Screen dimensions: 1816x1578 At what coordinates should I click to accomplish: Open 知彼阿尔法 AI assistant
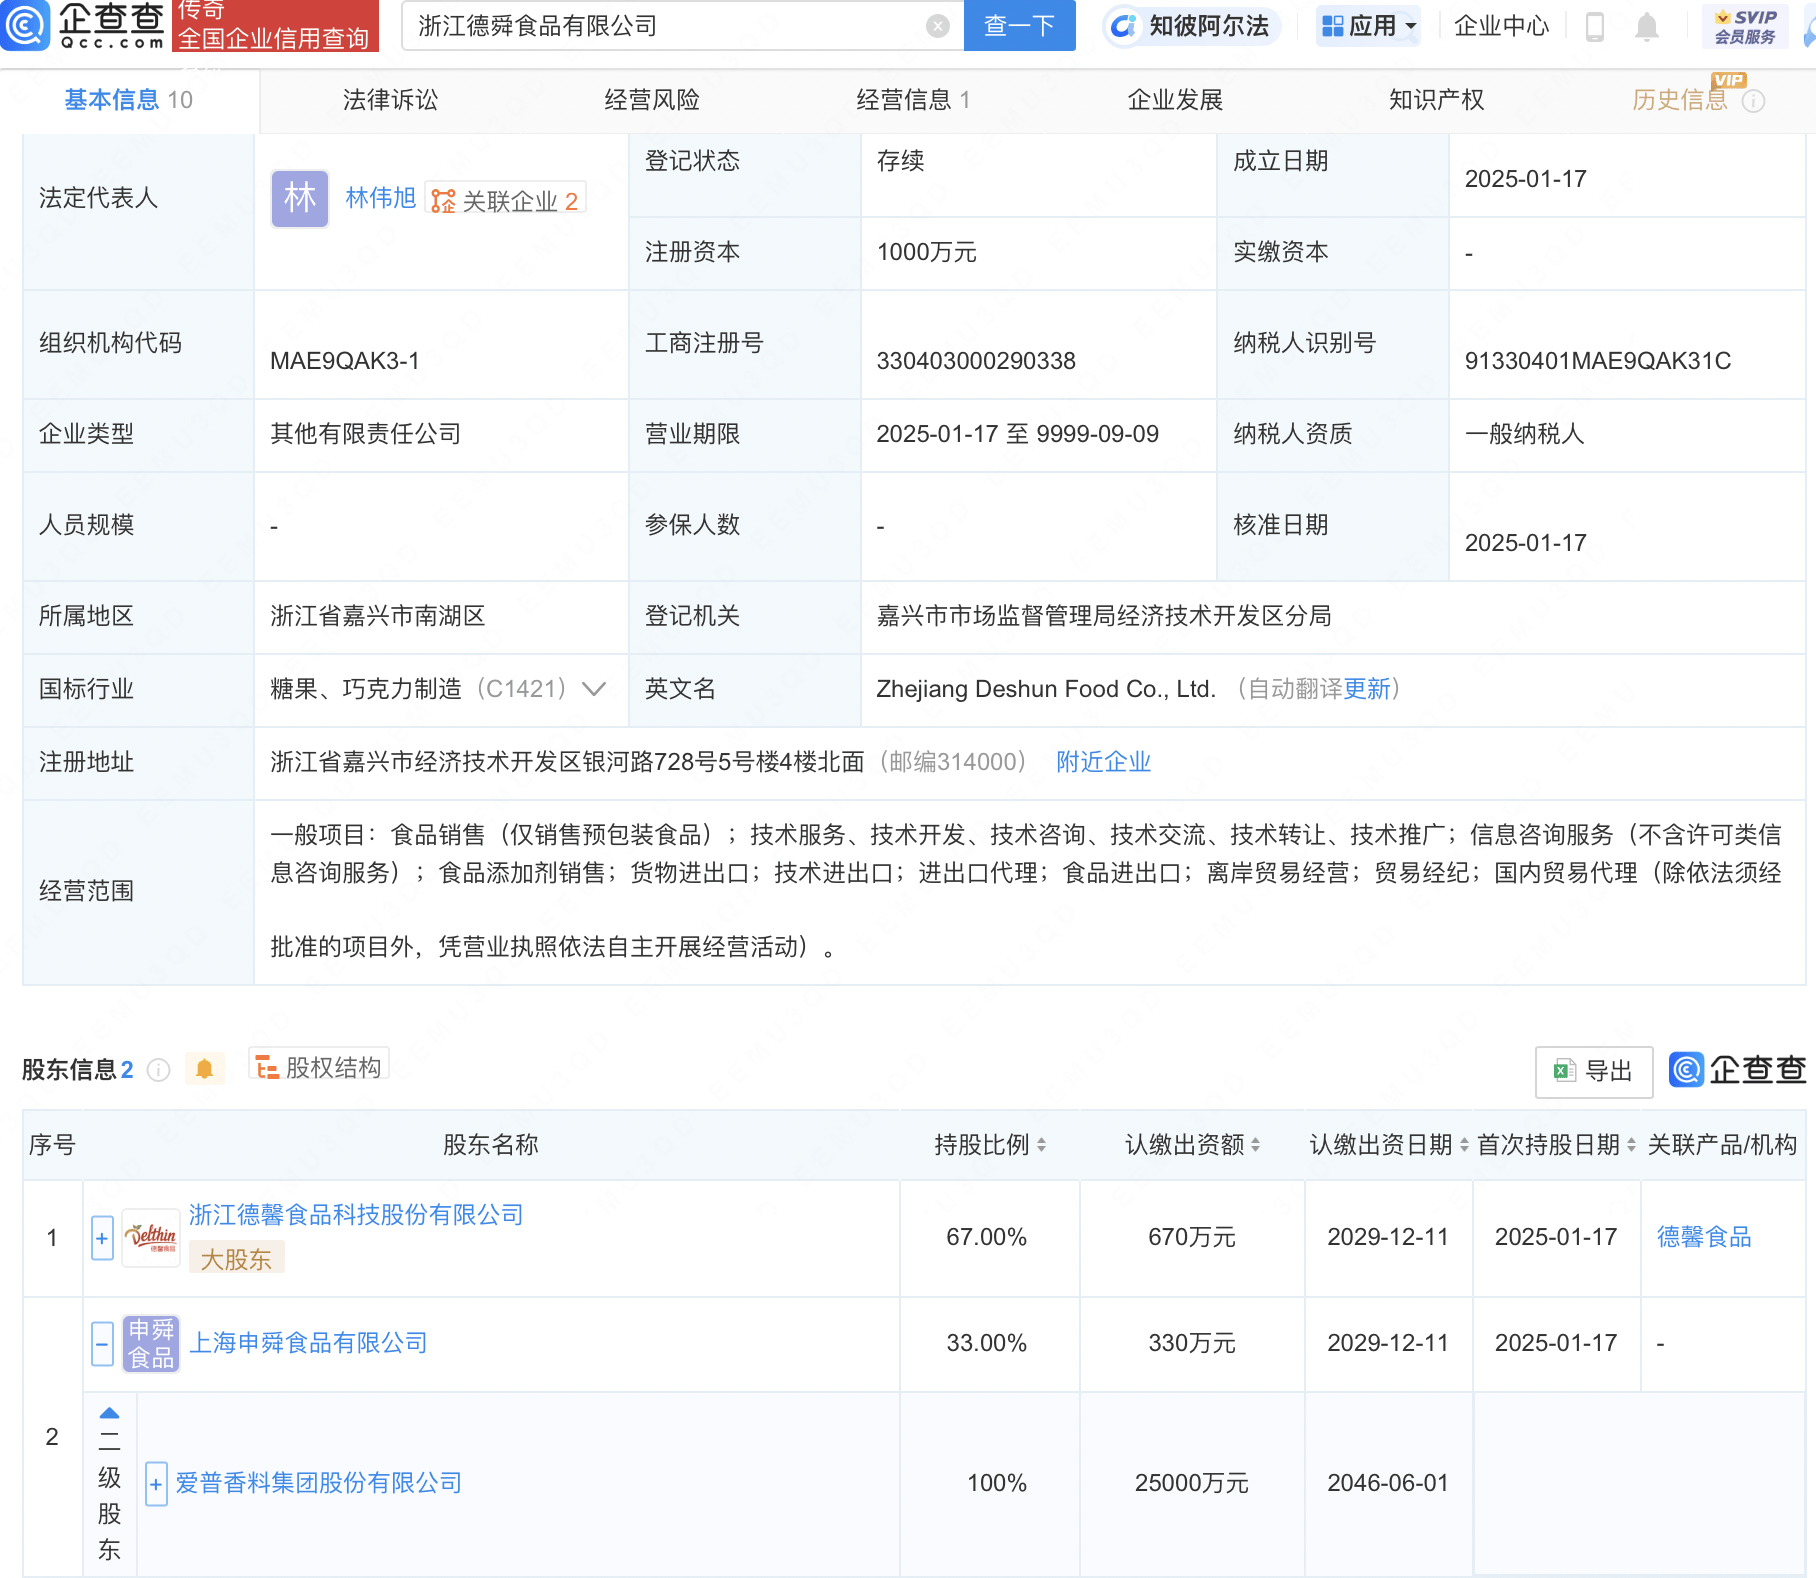(1192, 26)
